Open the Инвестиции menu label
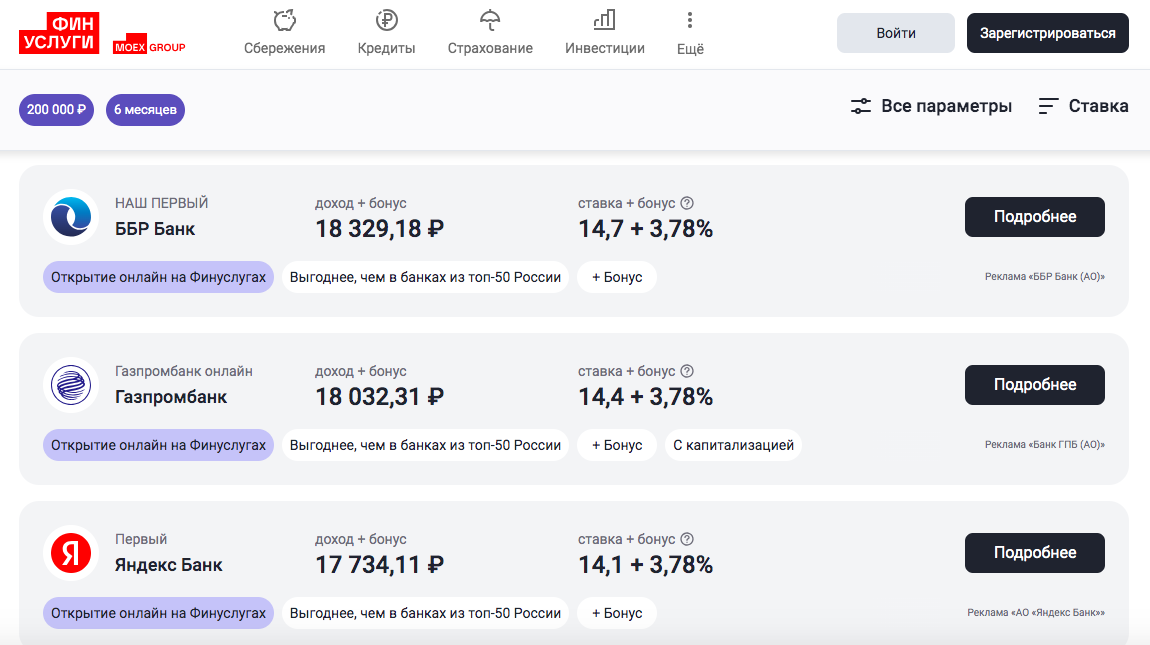This screenshot has height=645, width=1150. point(604,48)
